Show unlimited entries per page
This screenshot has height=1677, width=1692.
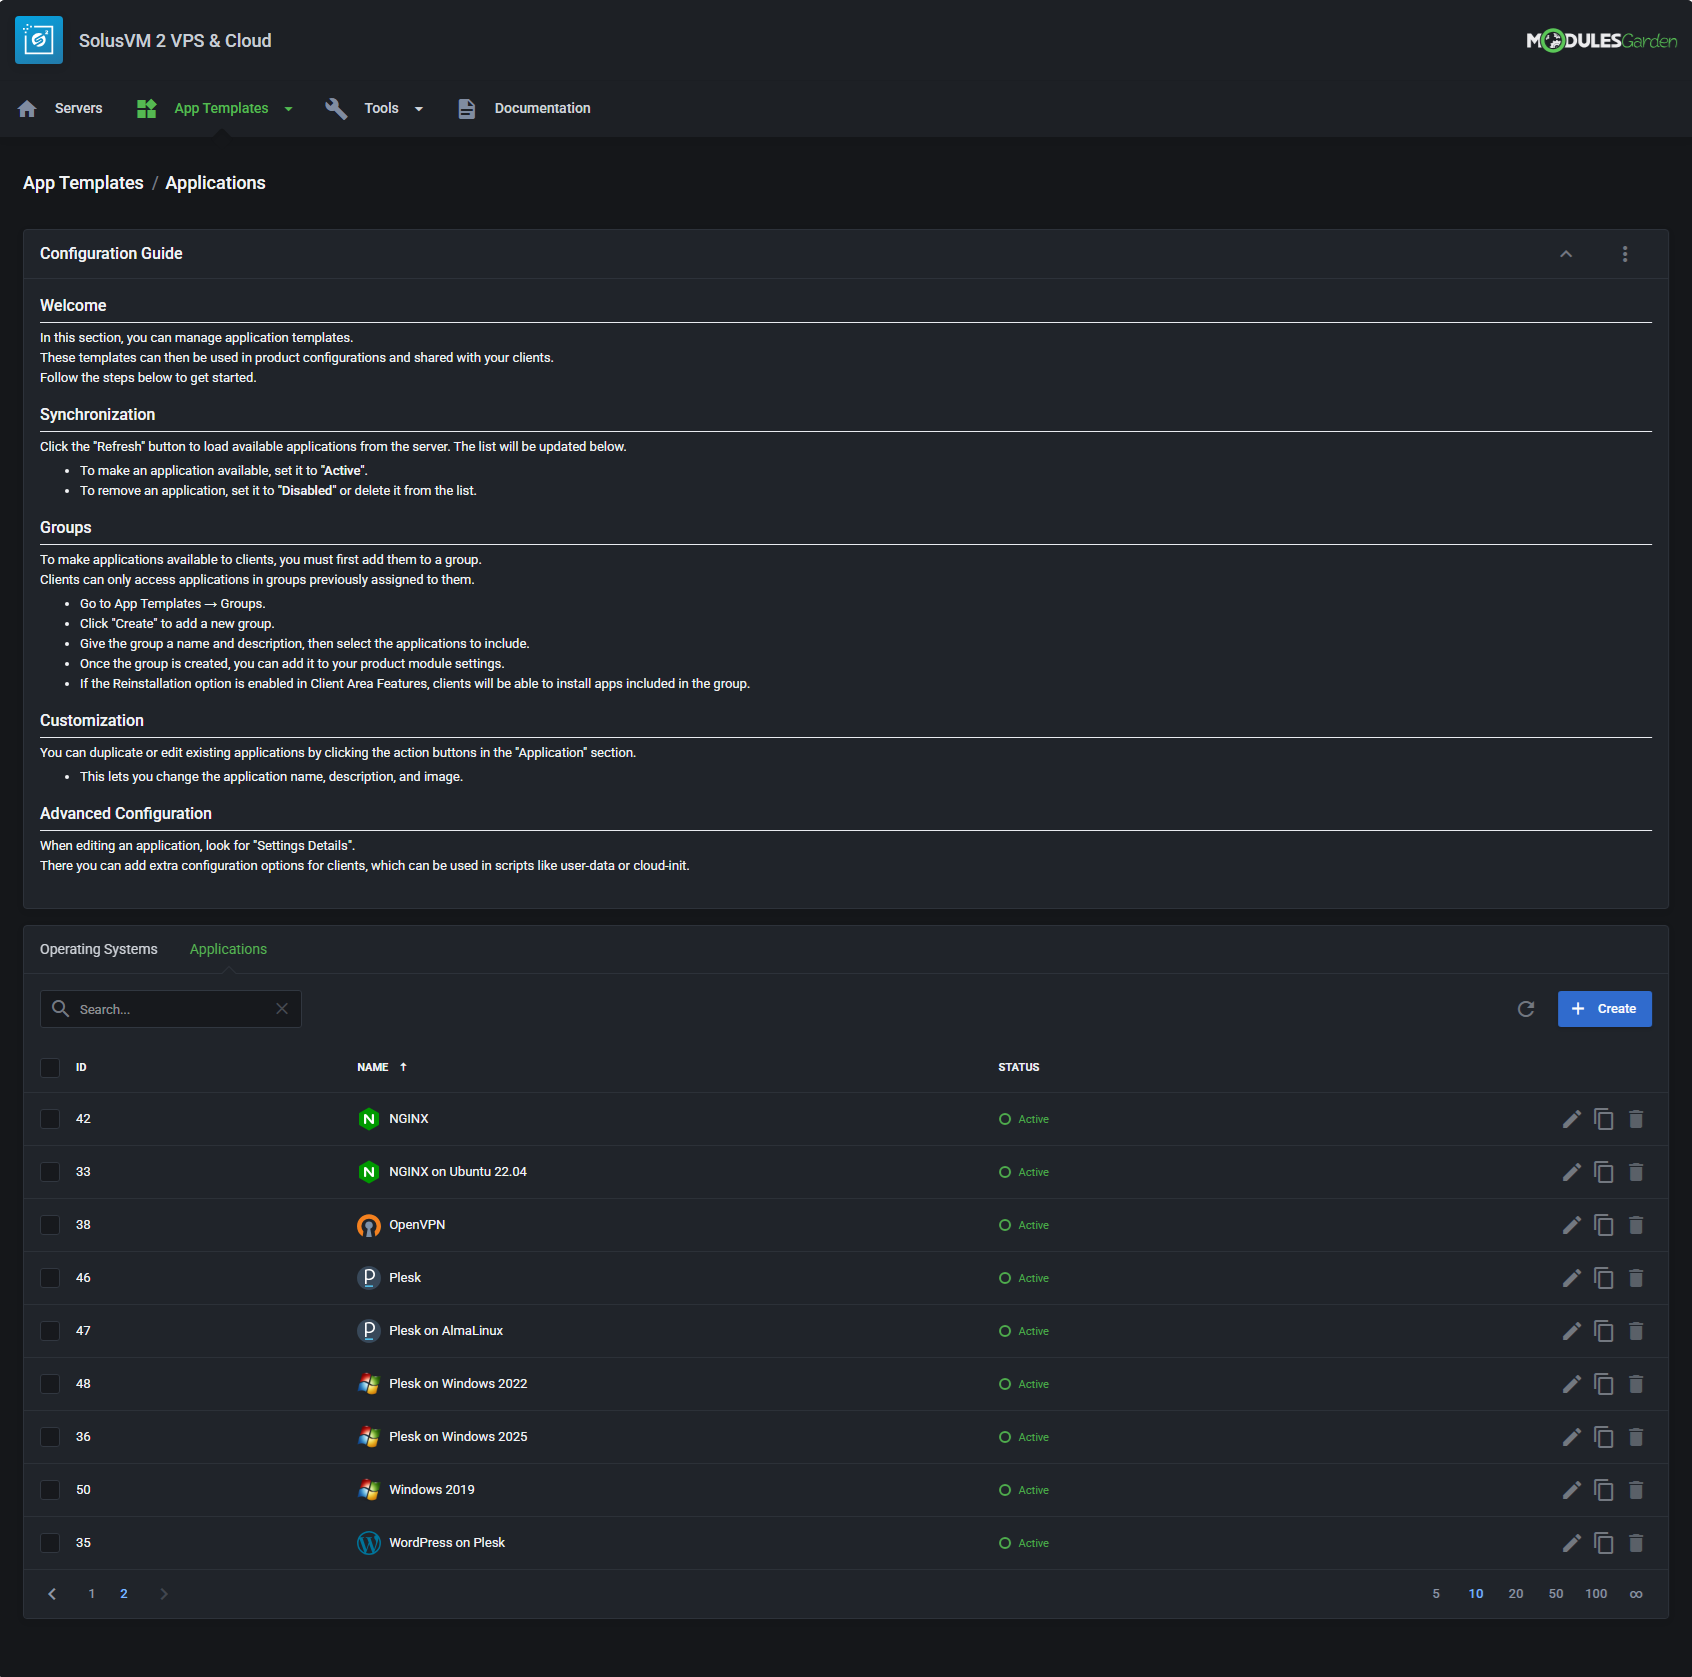click(1636, 1594)
